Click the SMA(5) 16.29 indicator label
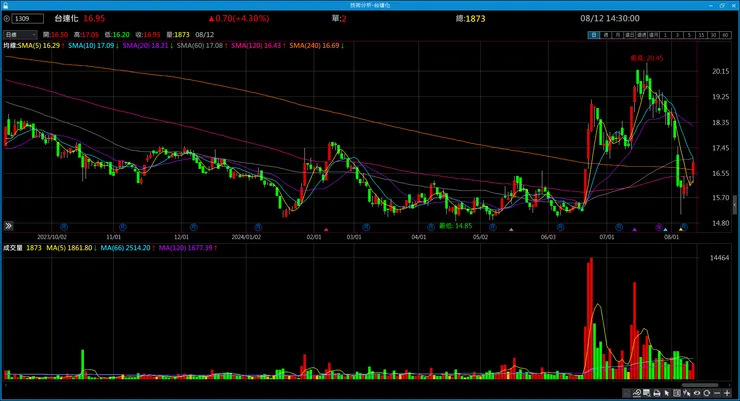This screenshot has height=401, width=740. (x=39, y=45)
